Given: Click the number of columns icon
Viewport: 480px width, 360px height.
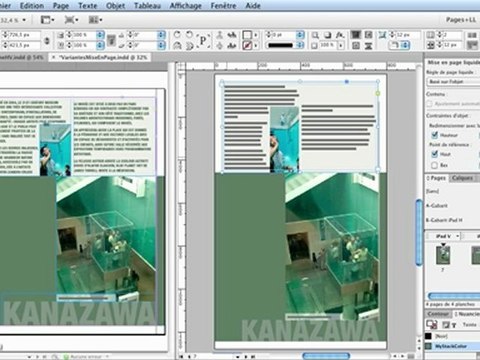Looking at the screenshot, I should tap(431, 35).
